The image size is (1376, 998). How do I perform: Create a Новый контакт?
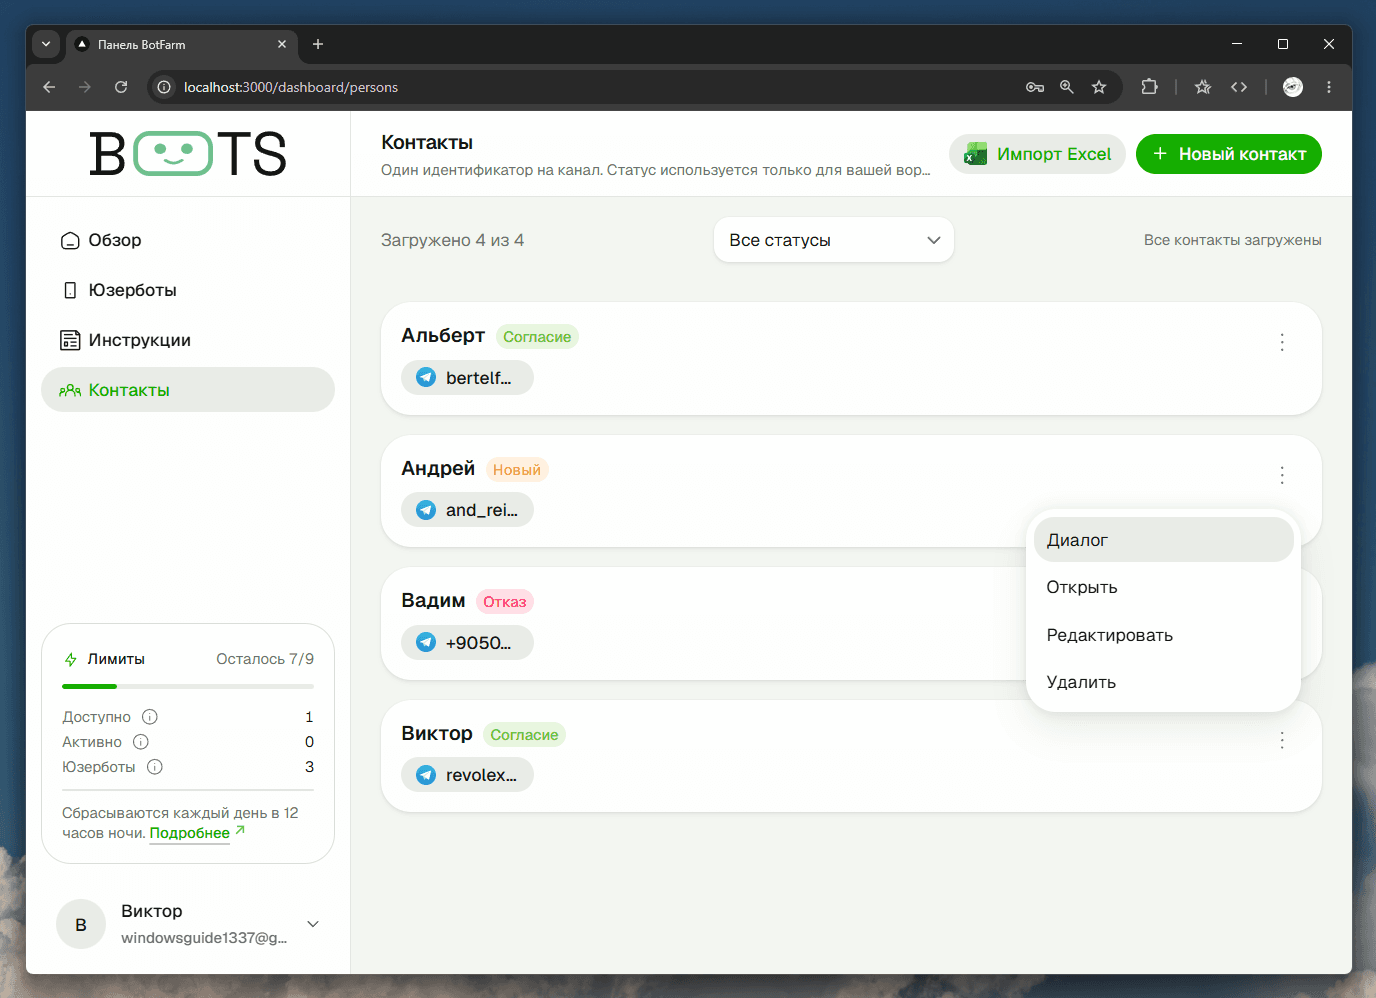[1229, 154]
